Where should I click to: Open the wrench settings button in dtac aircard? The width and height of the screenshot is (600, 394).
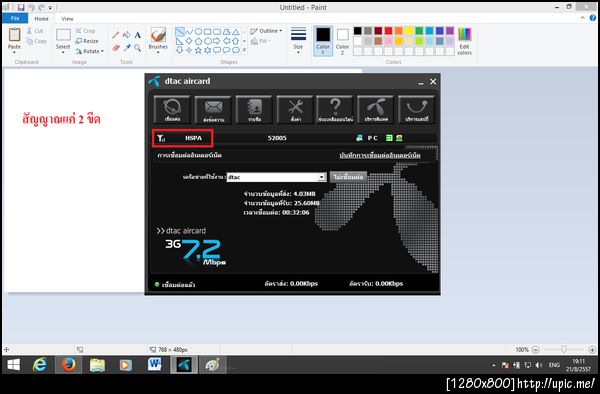click(295, 110)
